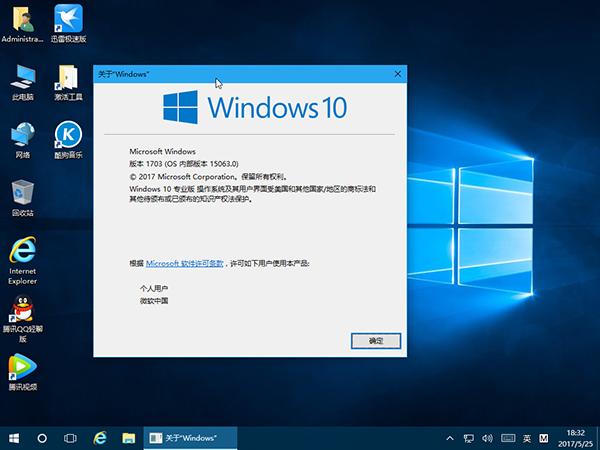This screenshot has height=450, width=600.
Task: Open File Explorer from the taskbar
Action: pyautogui.click(x=128, y=438)
